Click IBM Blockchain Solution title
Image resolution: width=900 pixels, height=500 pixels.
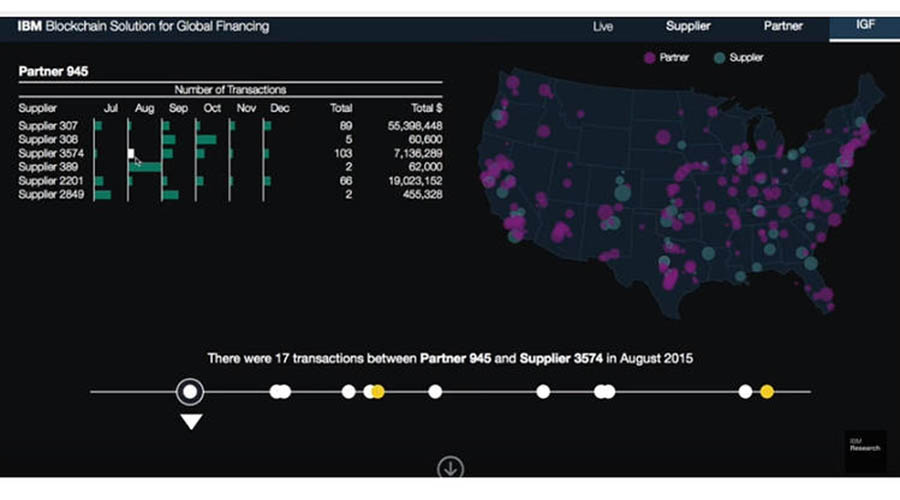click(143, 26)
